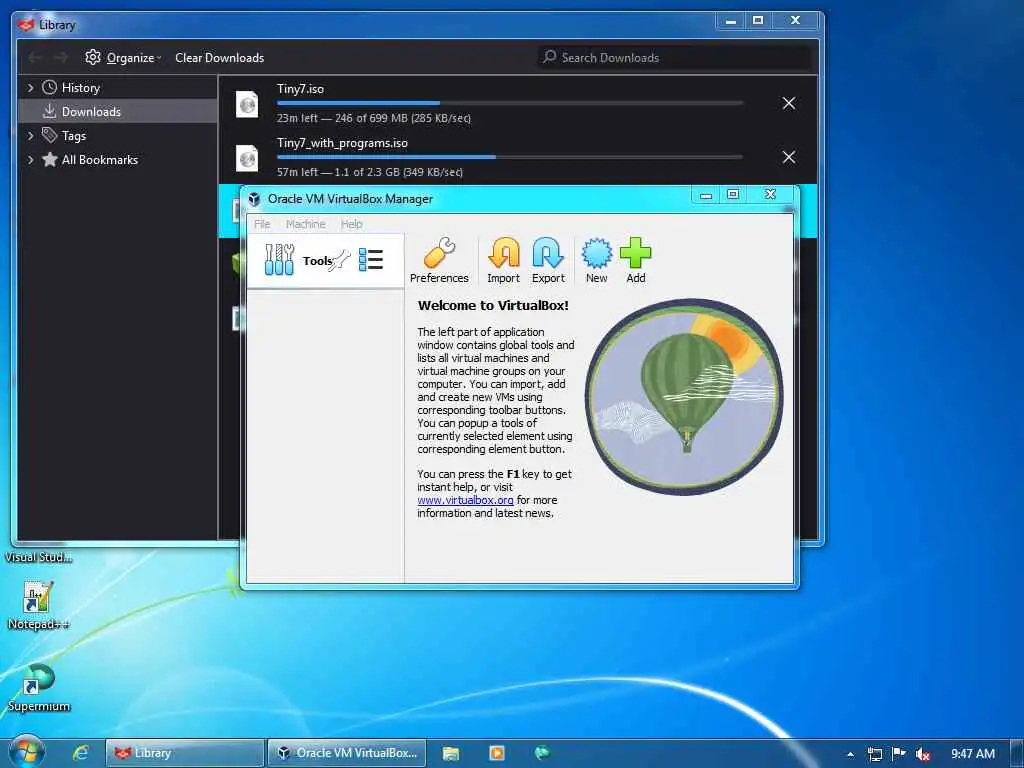Click the Export appliance icon
Image resolution: width=1024 pixels, height=768 pixels.
point(548,260)
